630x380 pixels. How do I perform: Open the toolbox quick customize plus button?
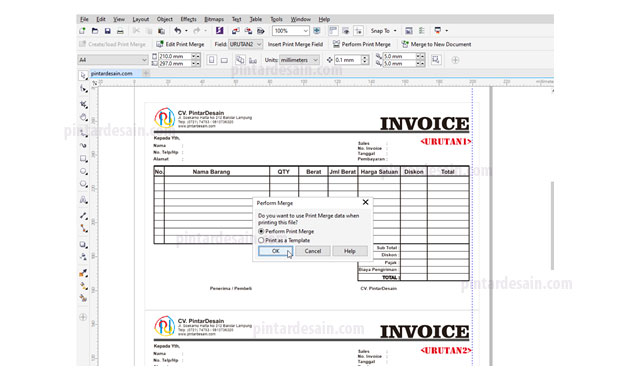tap(83, 317)
